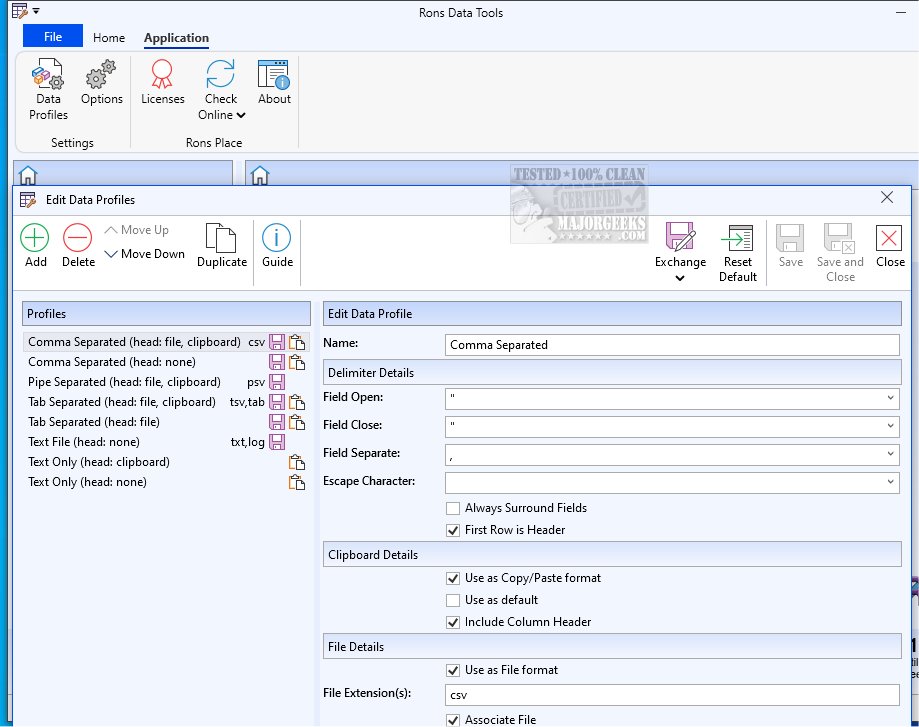The image size is (919, 727).
Task: Click the About icon in ribbon
Action: point(274,74)
